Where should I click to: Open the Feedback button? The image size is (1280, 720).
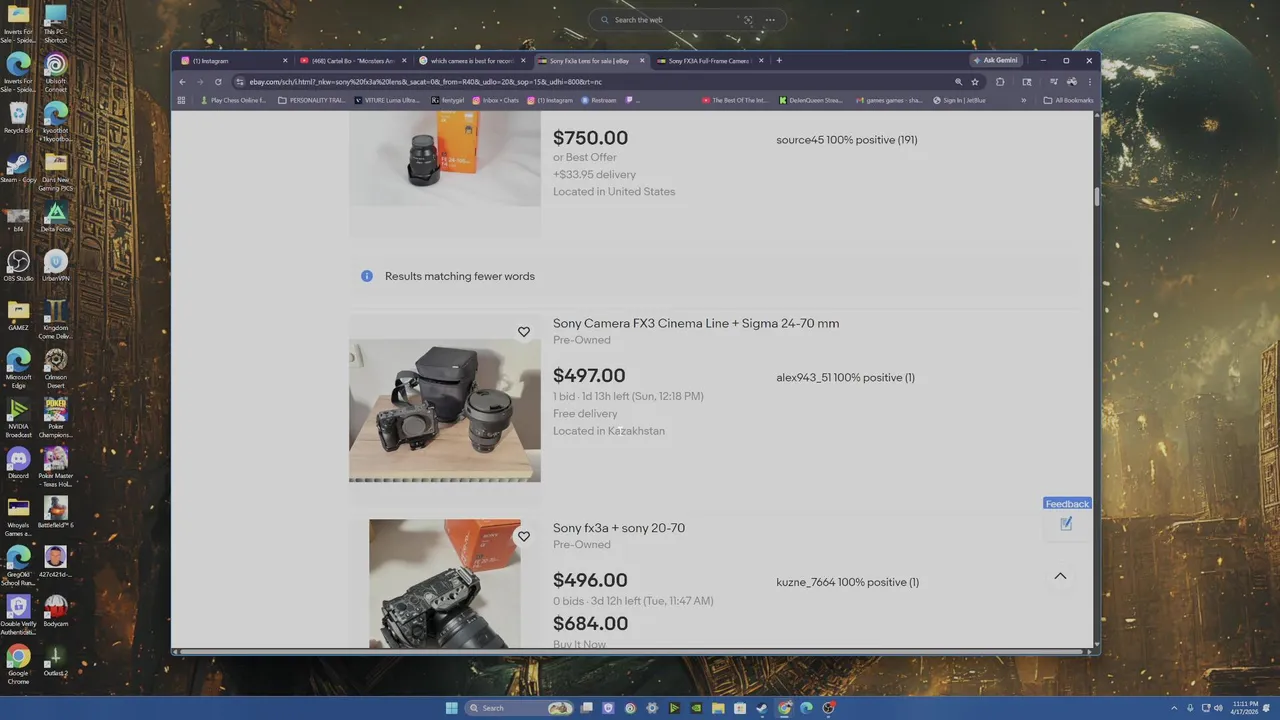coord(1067,504)
